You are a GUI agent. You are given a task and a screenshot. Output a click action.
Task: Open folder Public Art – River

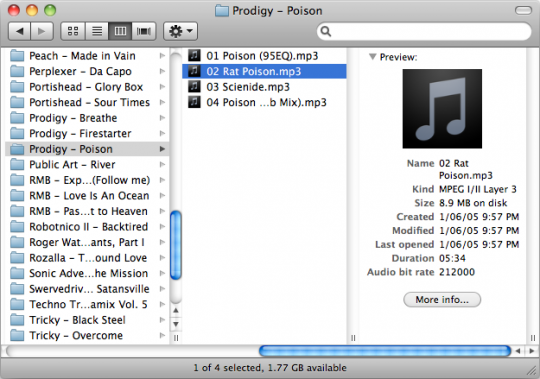click(x=87, y=165)
